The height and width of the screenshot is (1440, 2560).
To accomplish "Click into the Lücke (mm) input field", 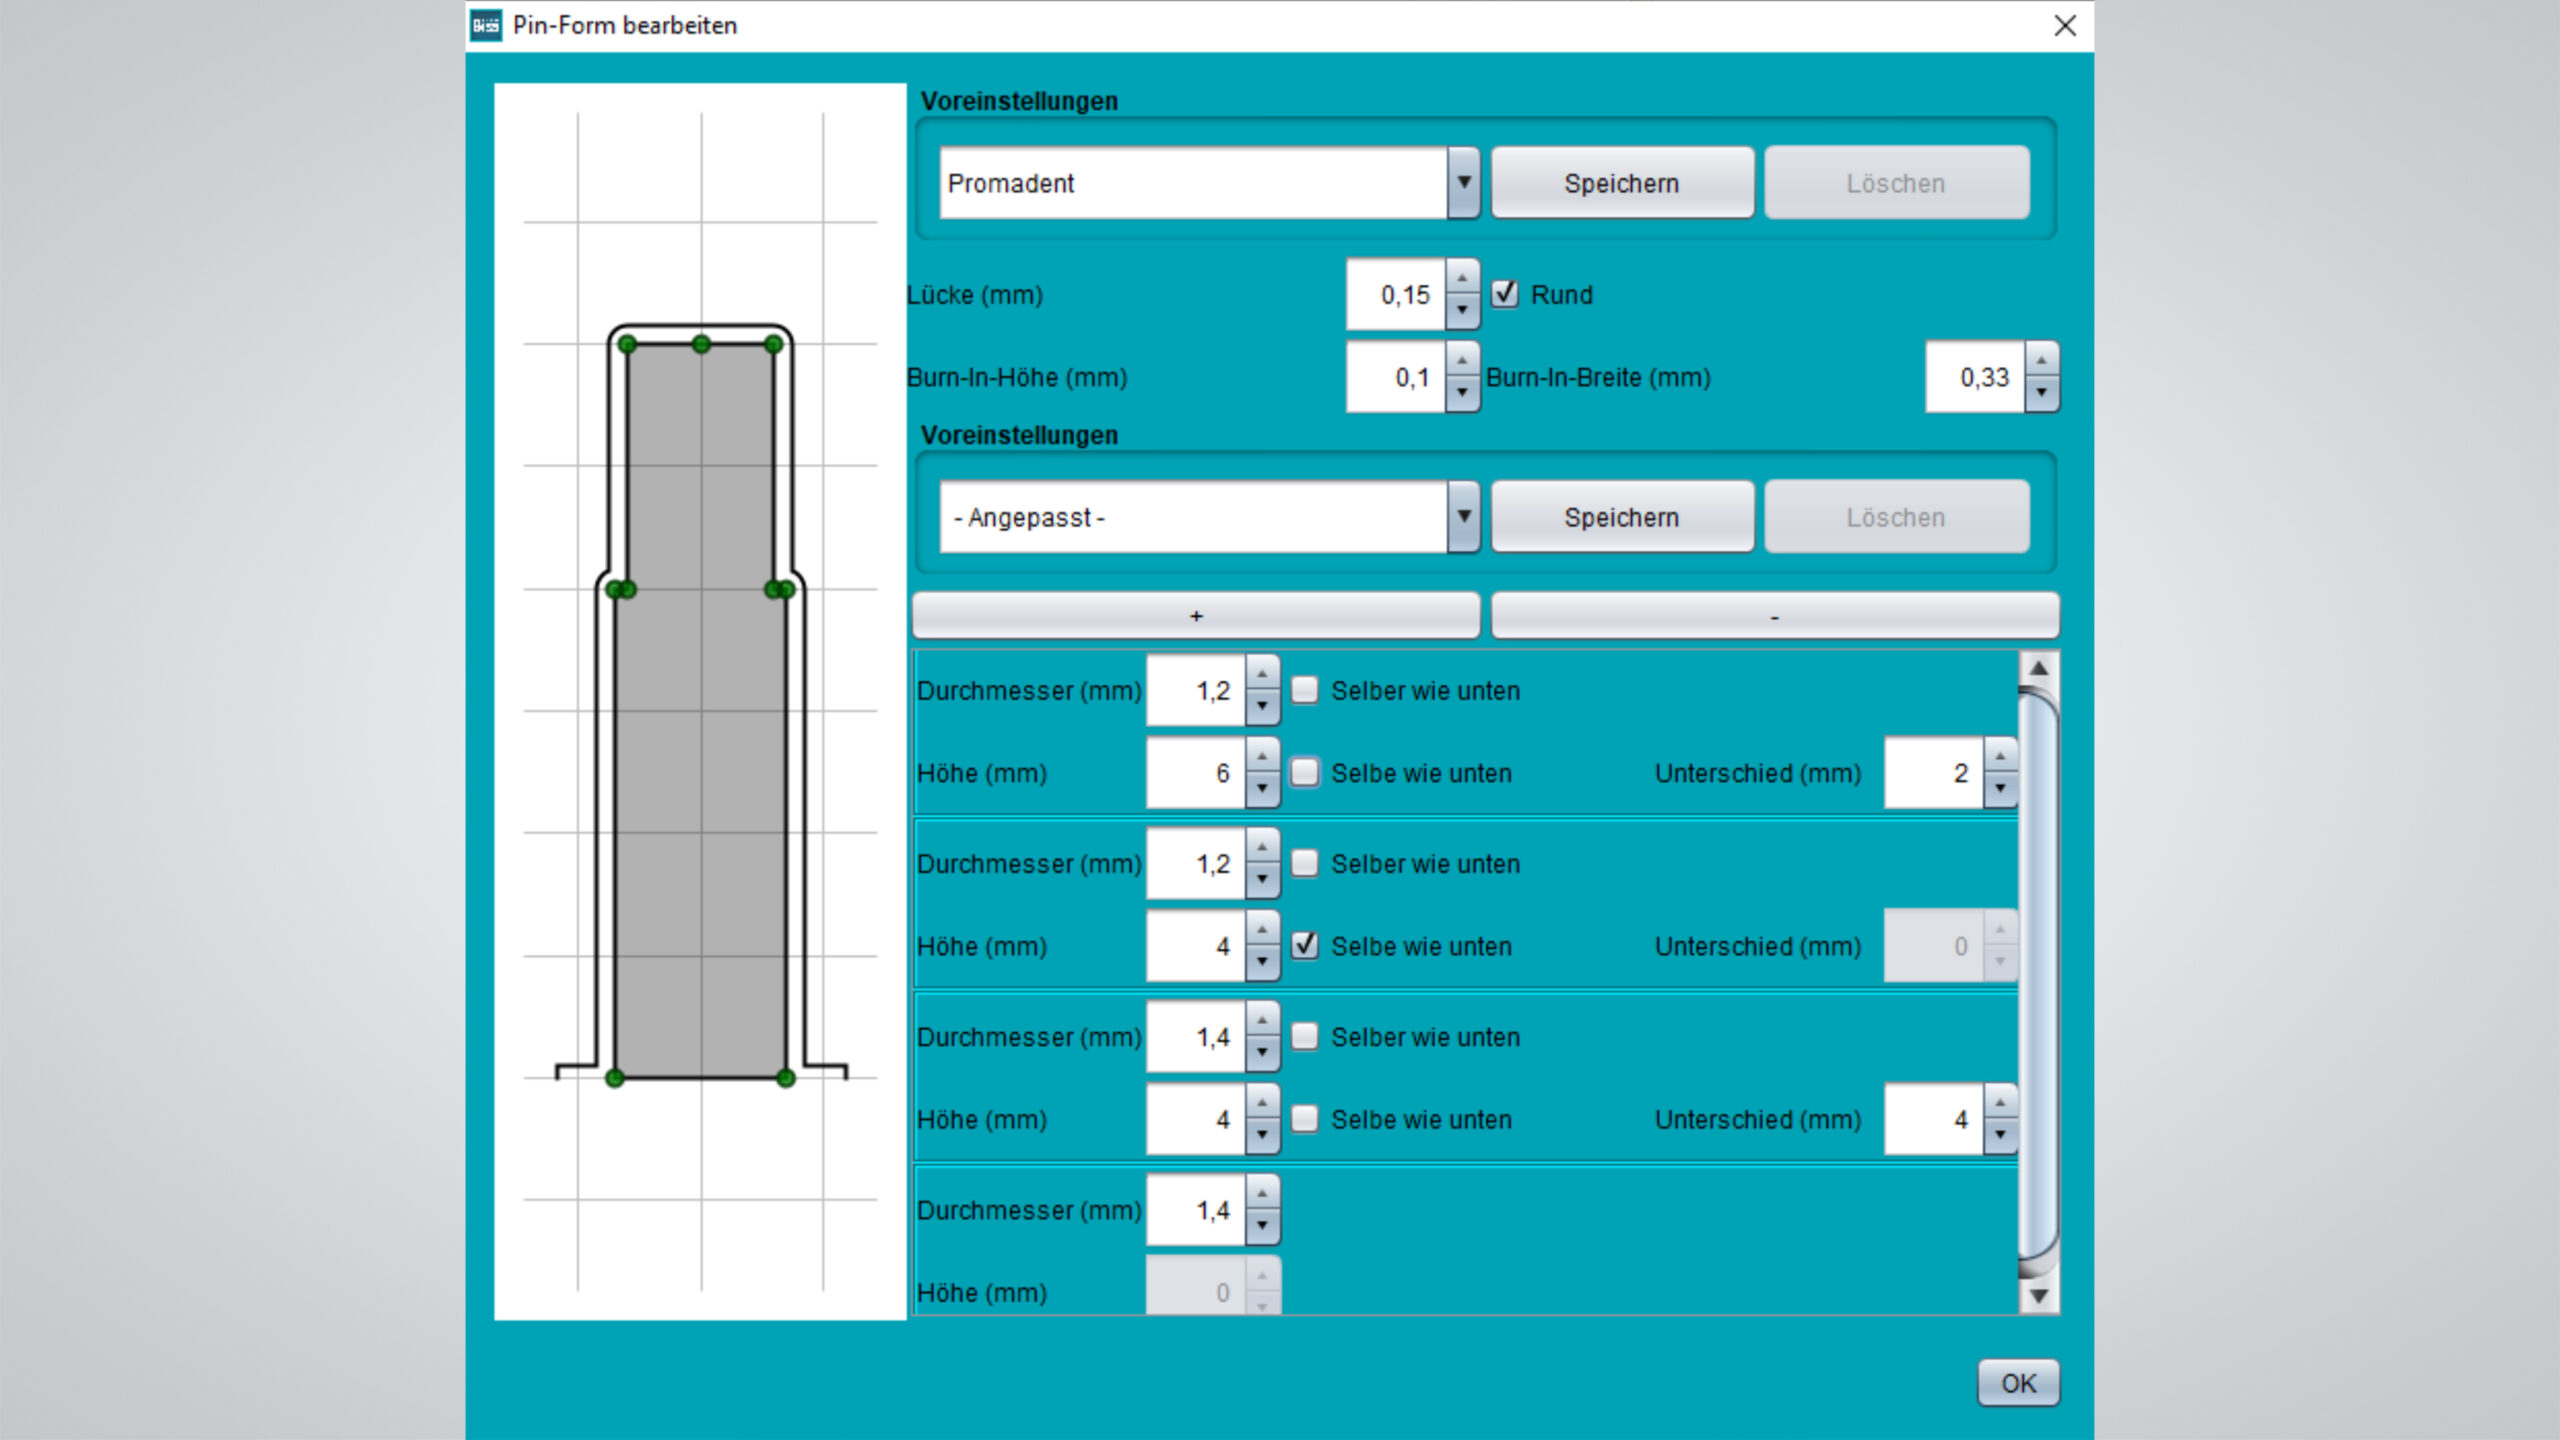I will 1395,295.
